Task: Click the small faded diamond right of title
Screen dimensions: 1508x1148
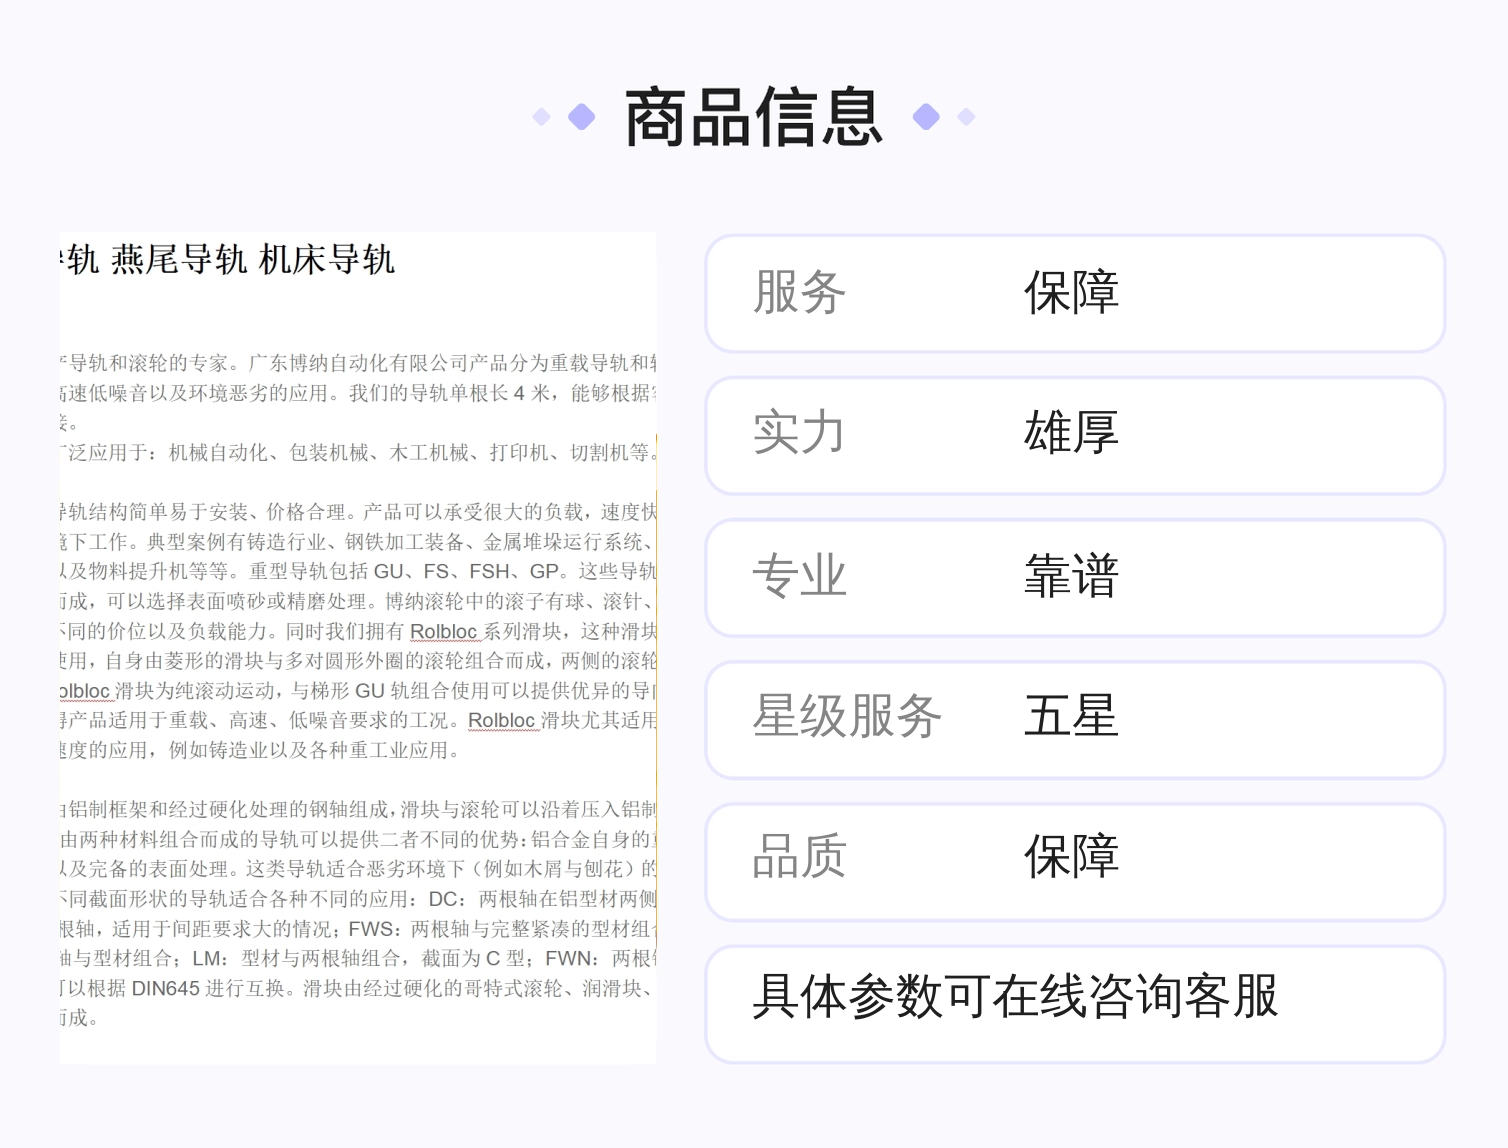Action: coord(966,117)
